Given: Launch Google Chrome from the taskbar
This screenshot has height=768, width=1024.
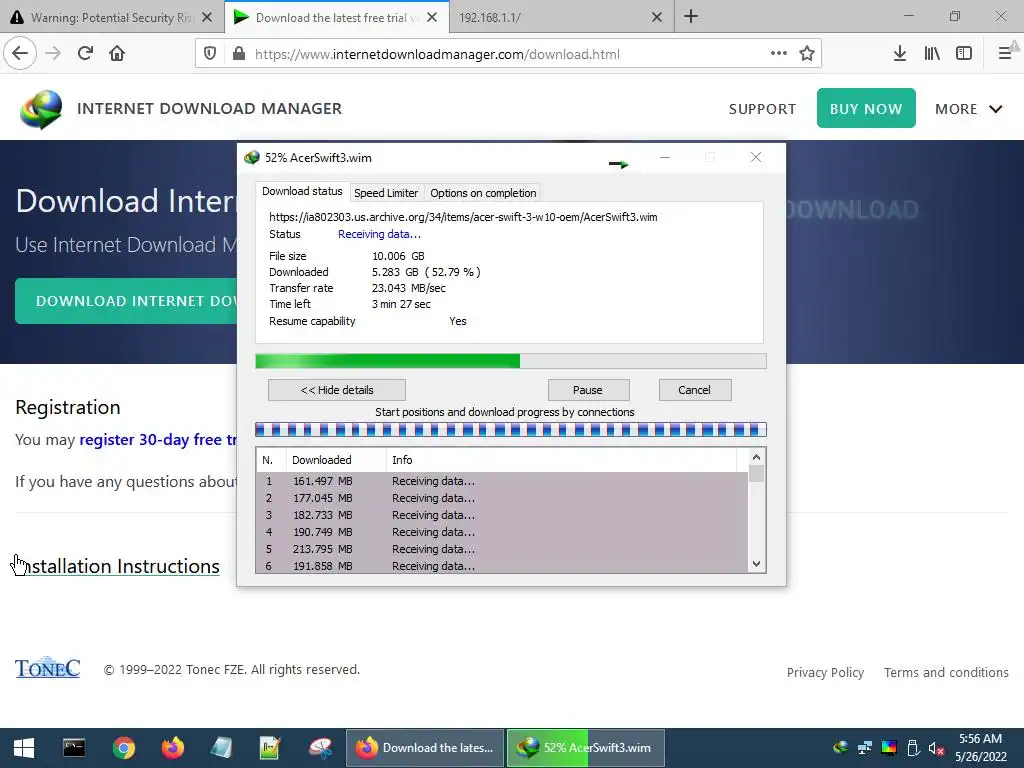Looking at the screenshot, I should [123, 748].
